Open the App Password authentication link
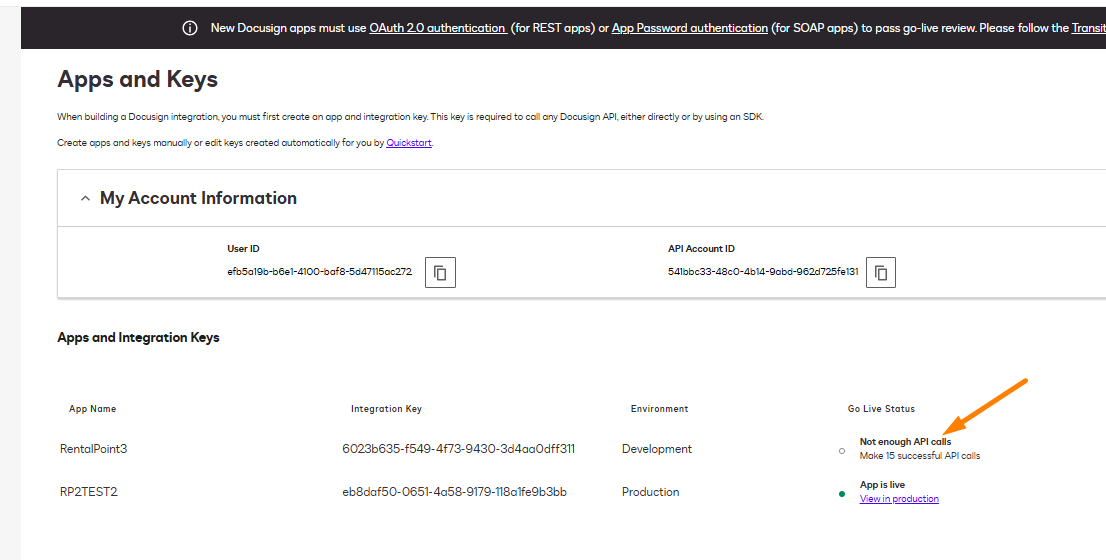This screenshot has height=560, width=1106. tap(689, 28)
